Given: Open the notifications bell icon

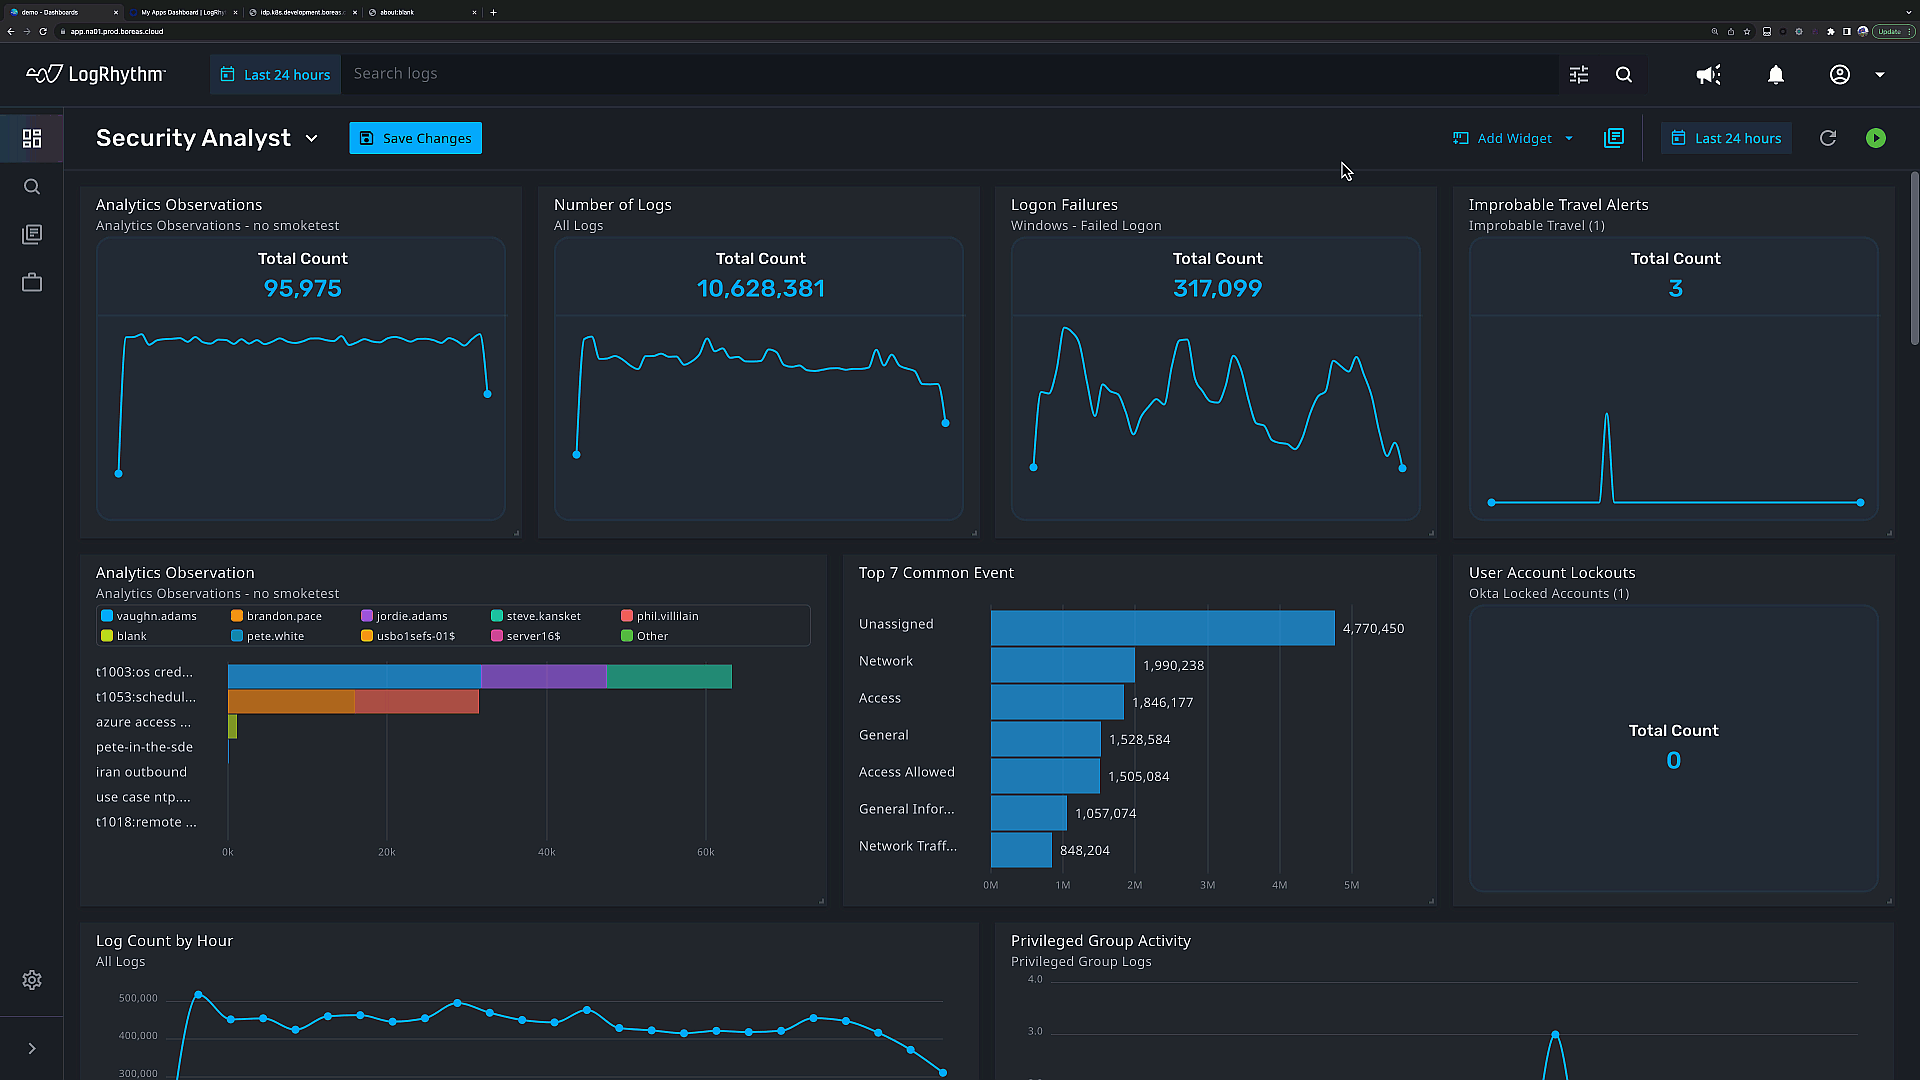Looking at the screenshot, I should [1776, 75].
